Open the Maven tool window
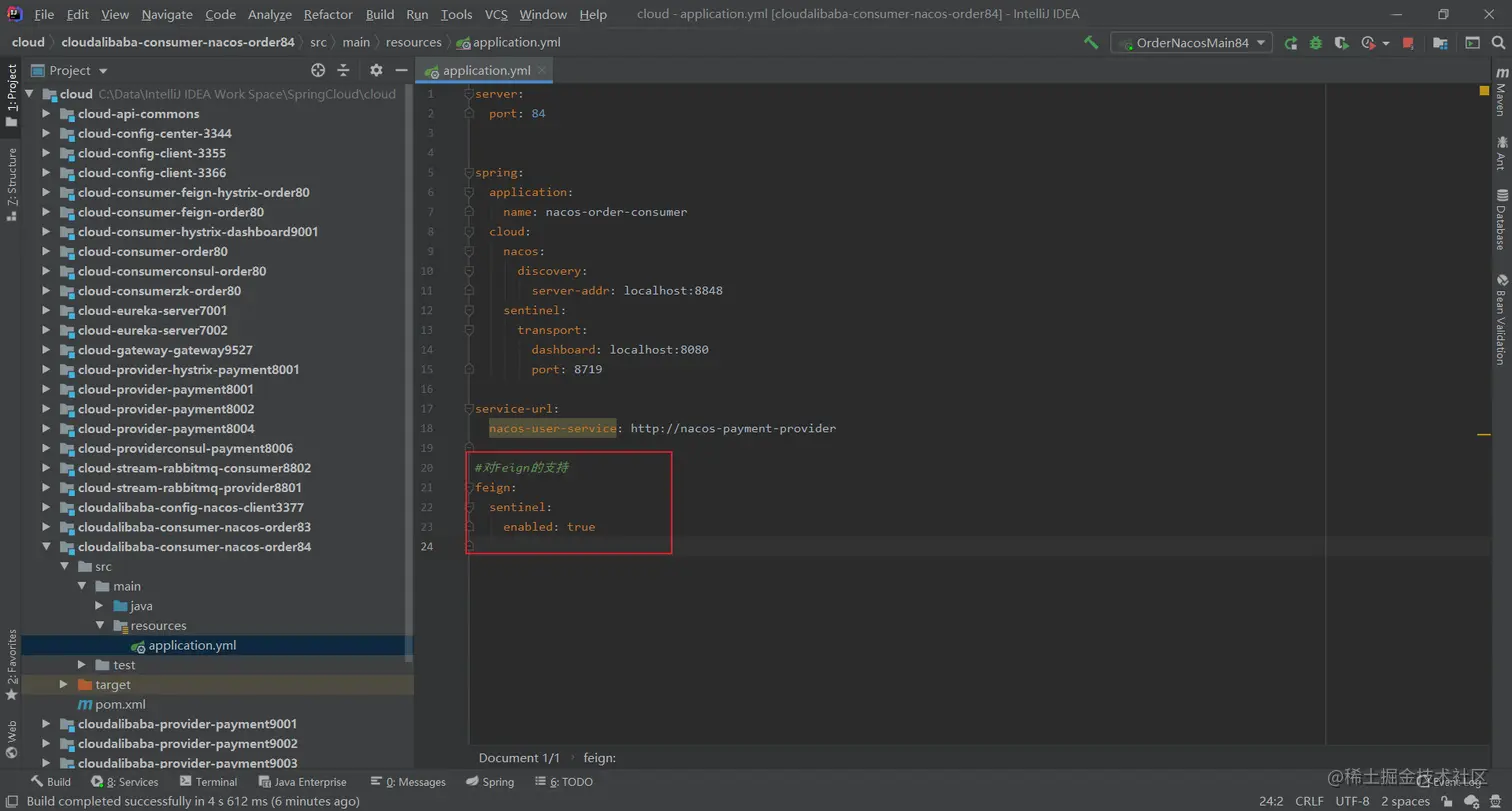 click(x=1500, y=93)
